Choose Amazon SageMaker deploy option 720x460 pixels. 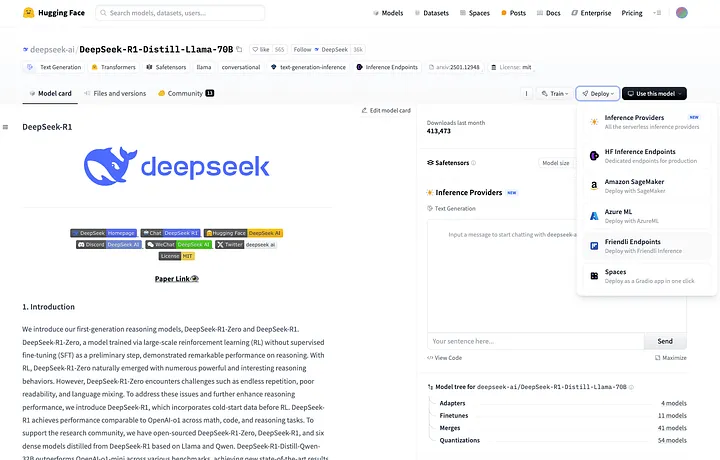[x=647, y=186]
